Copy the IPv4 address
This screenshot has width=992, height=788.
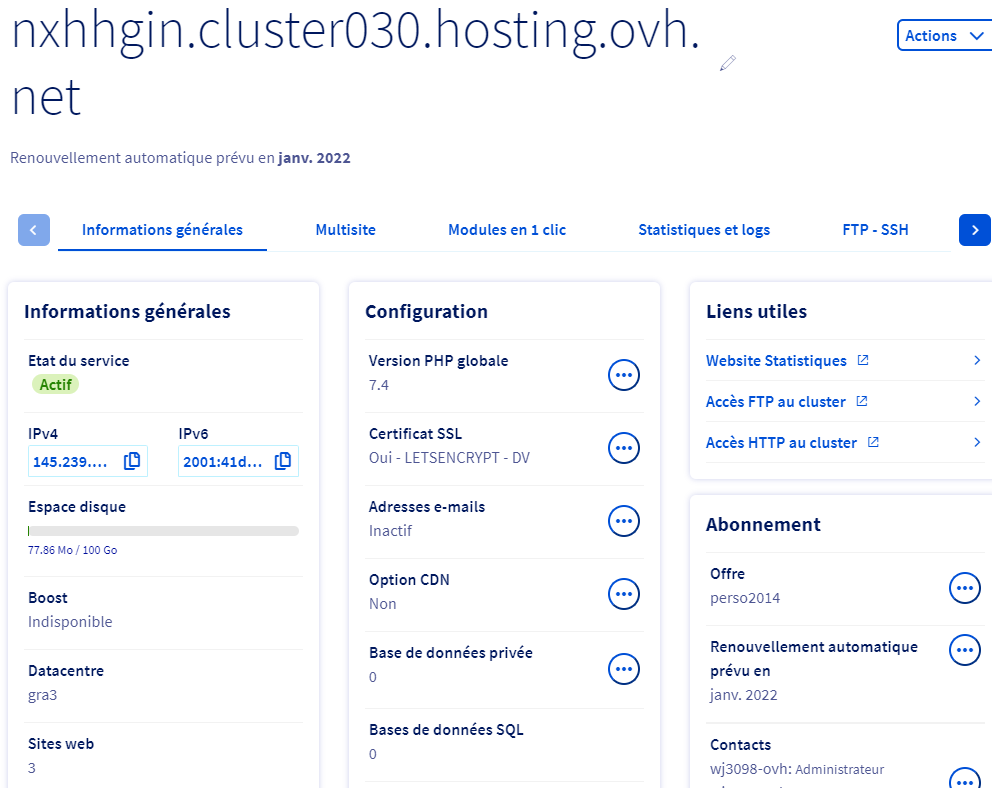[x=132, y=461]
